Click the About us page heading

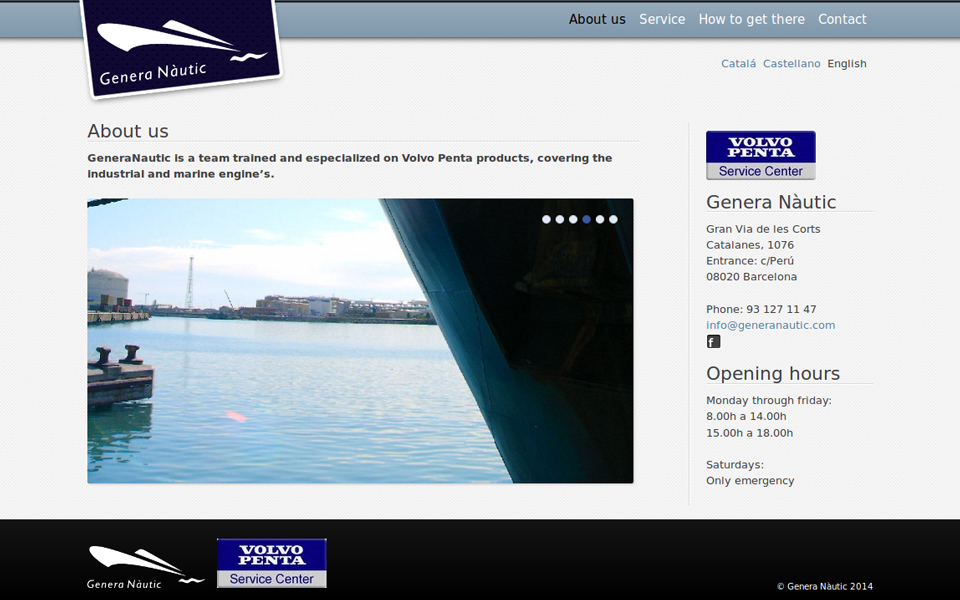[127, 131]
